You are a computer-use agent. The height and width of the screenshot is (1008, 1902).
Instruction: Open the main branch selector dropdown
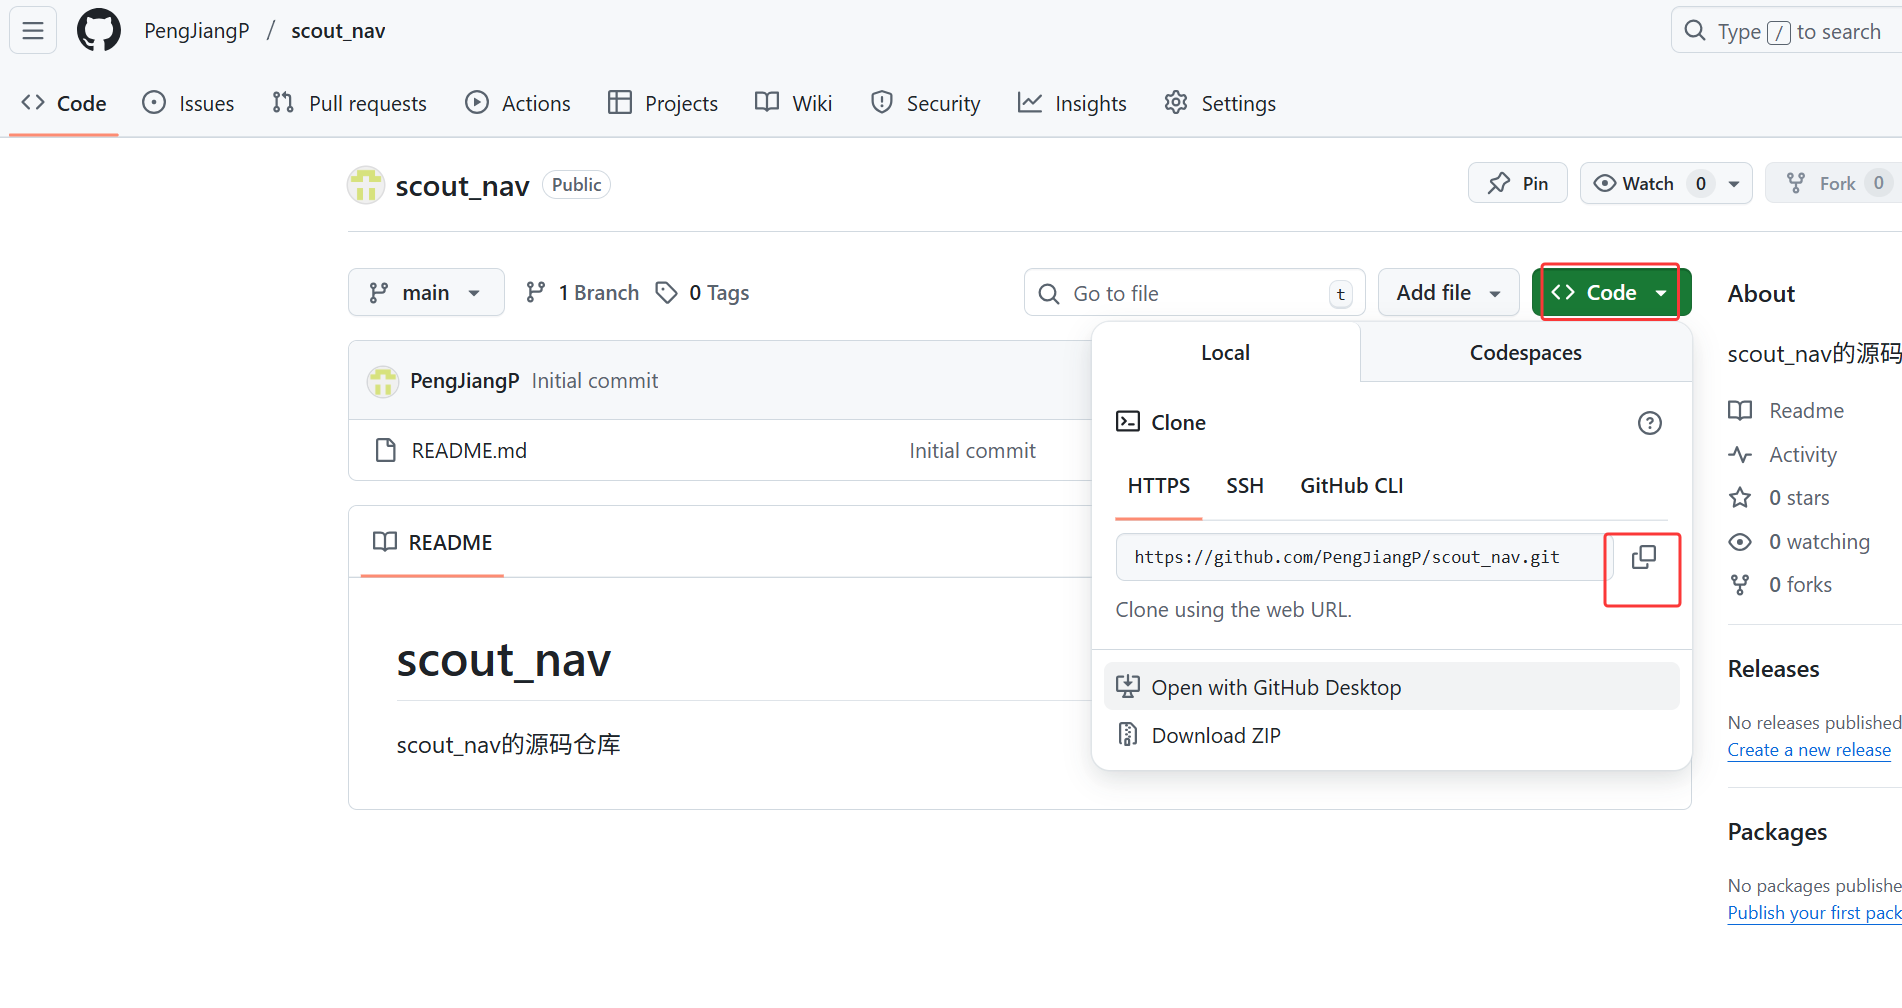[x=426, y=292]
